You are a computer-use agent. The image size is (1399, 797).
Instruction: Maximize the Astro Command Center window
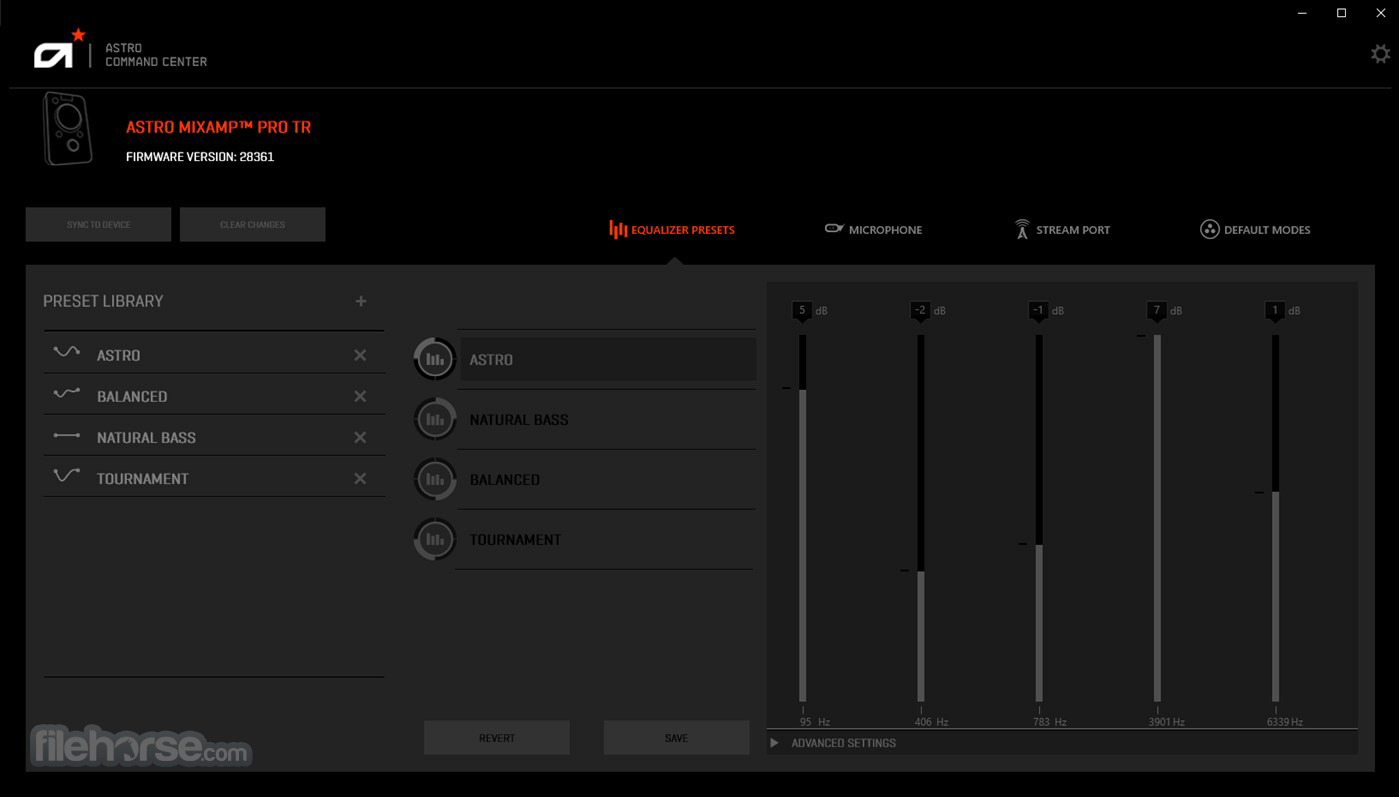pyautogui.click(x=1342, y=13)
